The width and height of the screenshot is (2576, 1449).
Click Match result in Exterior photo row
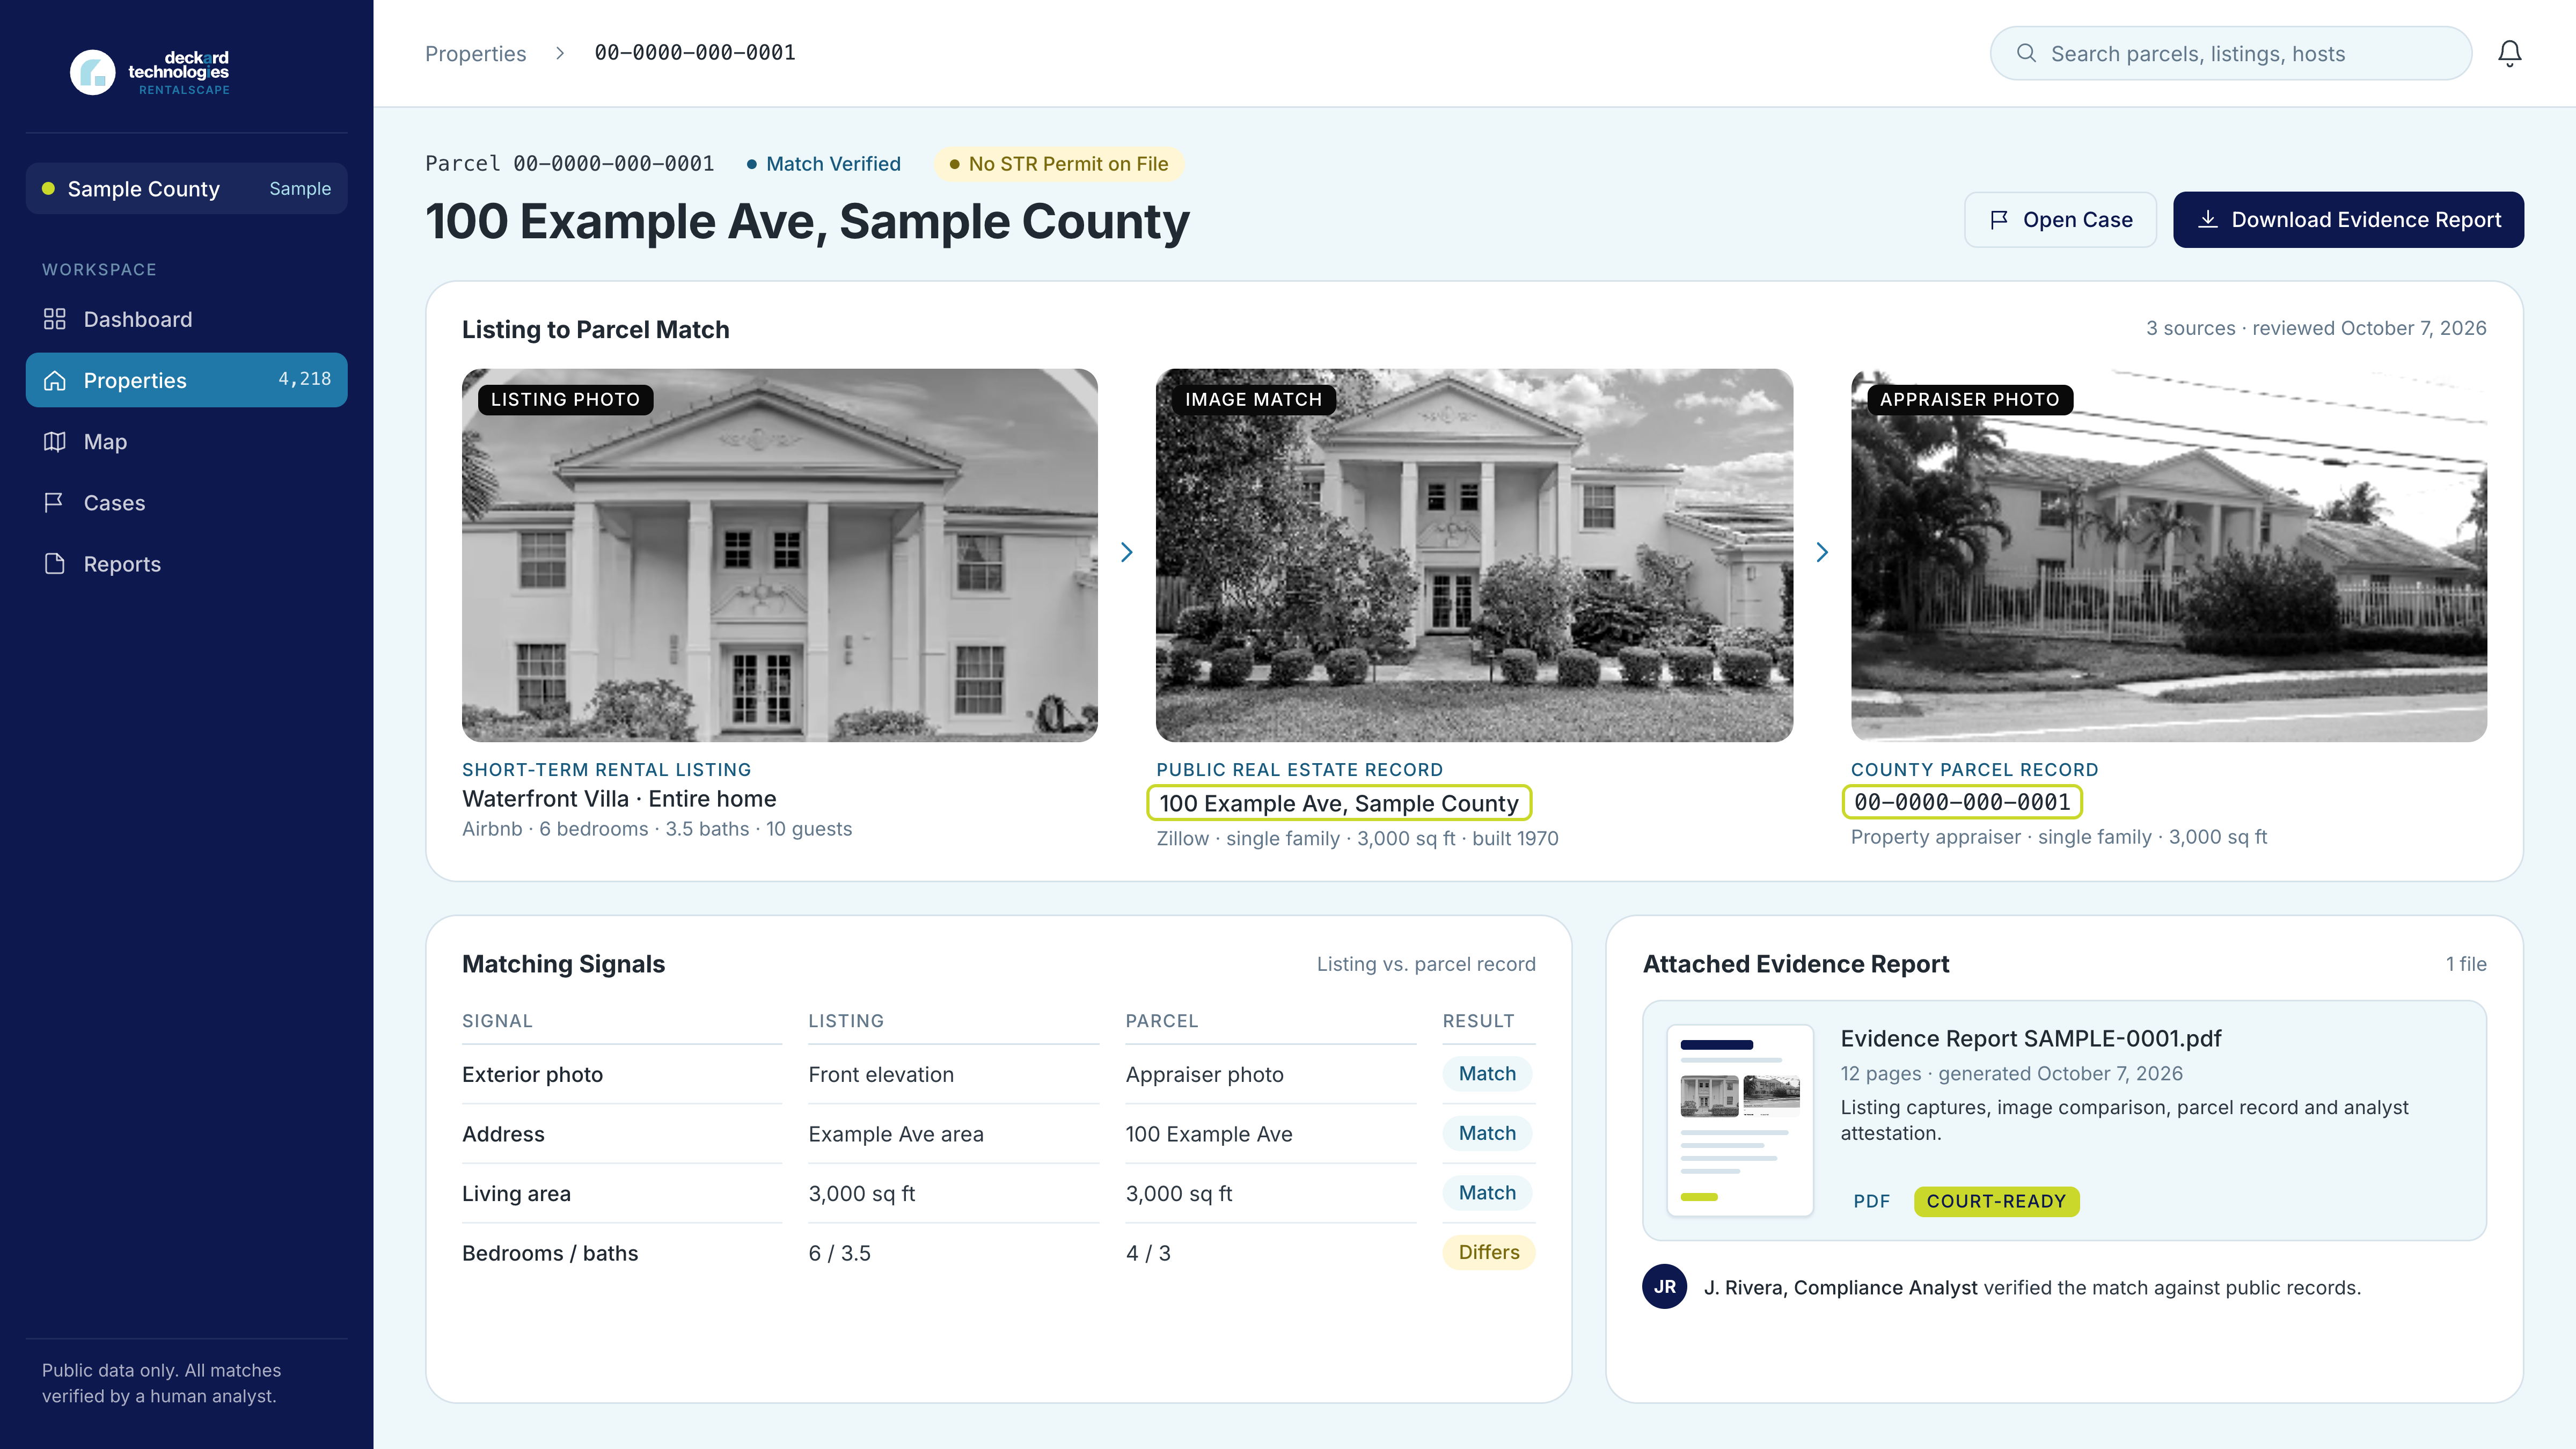pyautogui.click(x=1487, y=1073)
